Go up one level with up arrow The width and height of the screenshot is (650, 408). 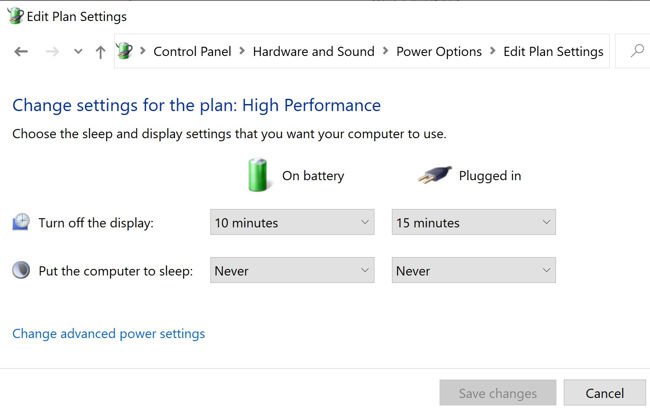coord(100,52)
